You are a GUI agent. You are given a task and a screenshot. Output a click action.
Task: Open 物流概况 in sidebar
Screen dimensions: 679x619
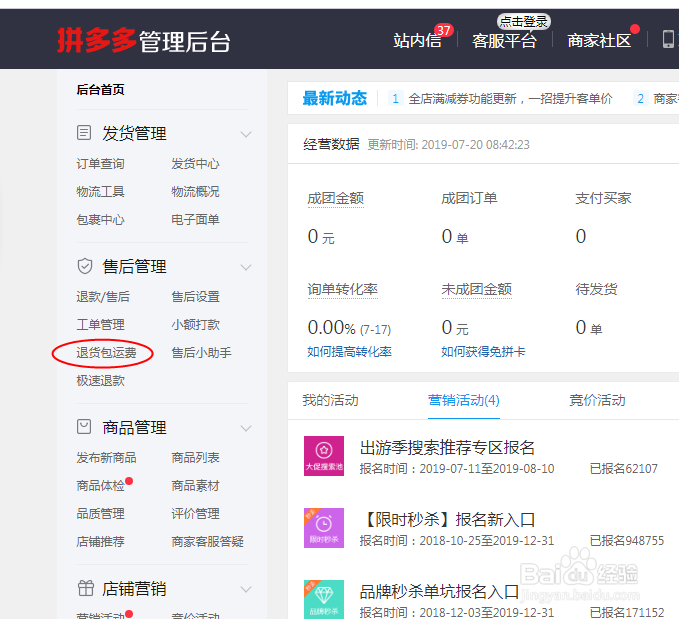(x=195, y=191)
